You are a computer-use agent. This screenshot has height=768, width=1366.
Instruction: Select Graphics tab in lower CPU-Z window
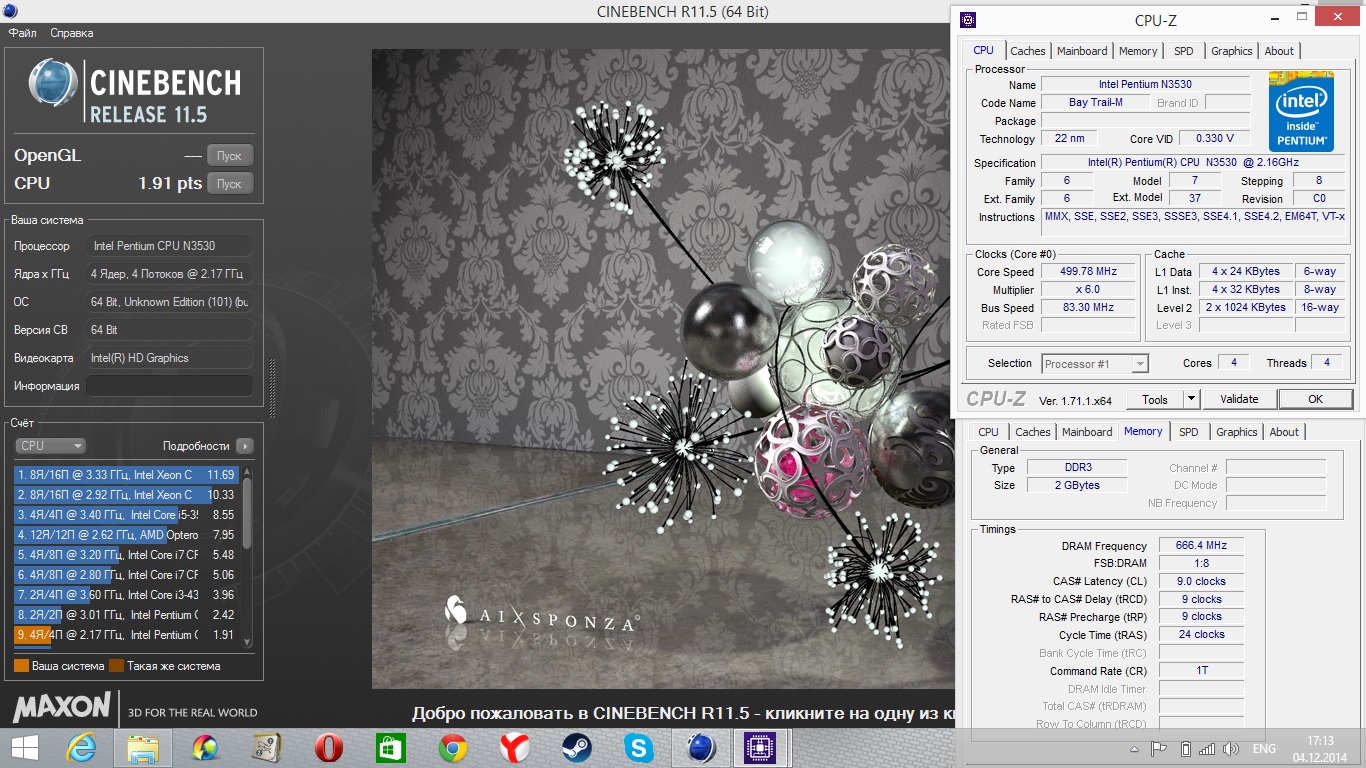tap(1236, 432)
